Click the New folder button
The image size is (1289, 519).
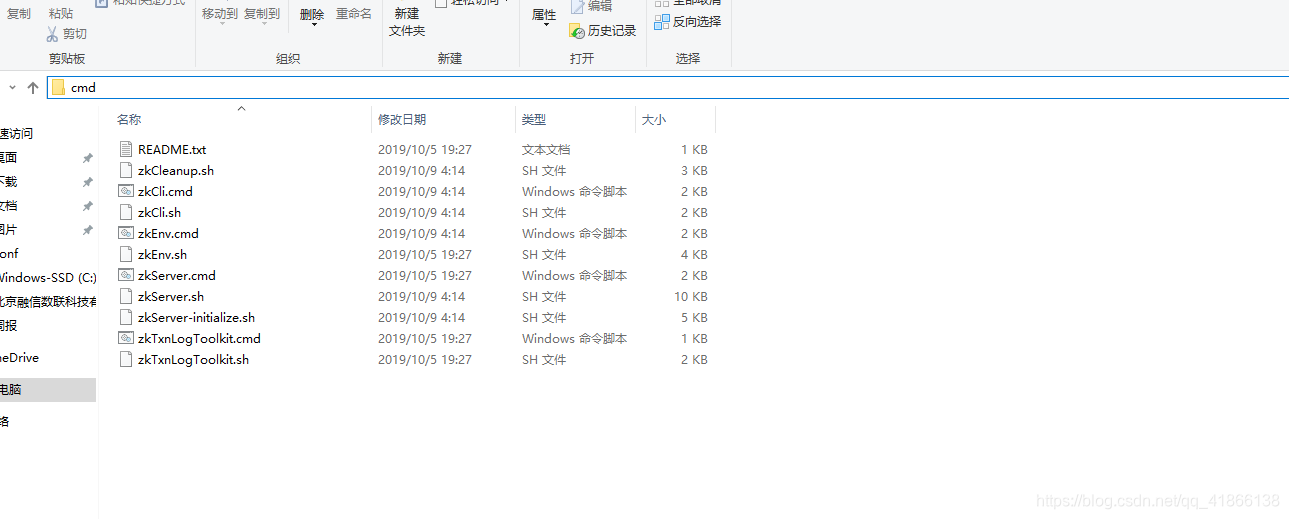tap(407, 22)
